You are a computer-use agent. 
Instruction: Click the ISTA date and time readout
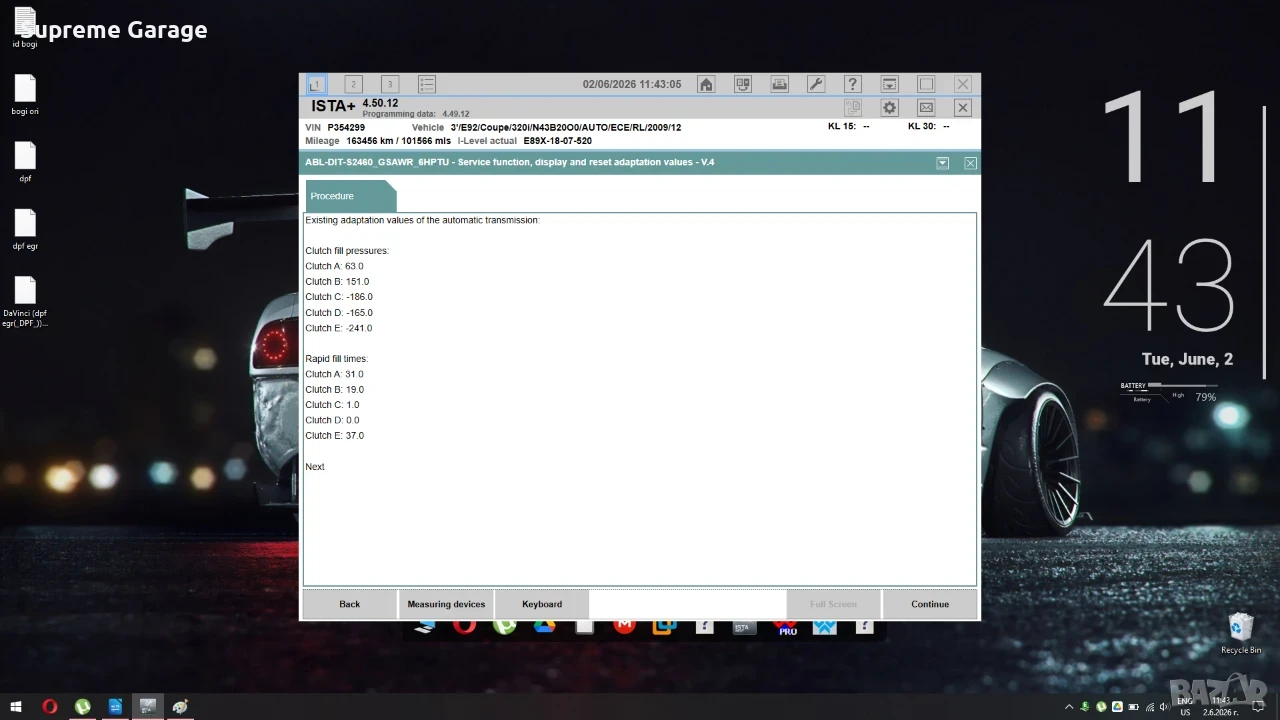[x=632, y=84]
